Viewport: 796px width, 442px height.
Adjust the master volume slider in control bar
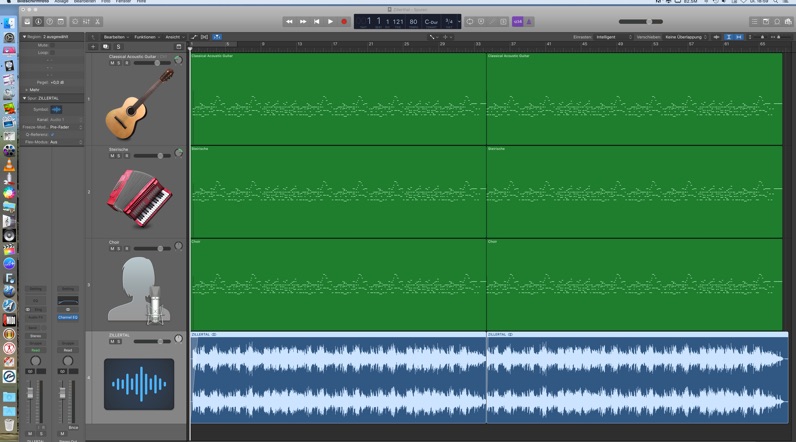pyautogui.click(x=641, y=22)
